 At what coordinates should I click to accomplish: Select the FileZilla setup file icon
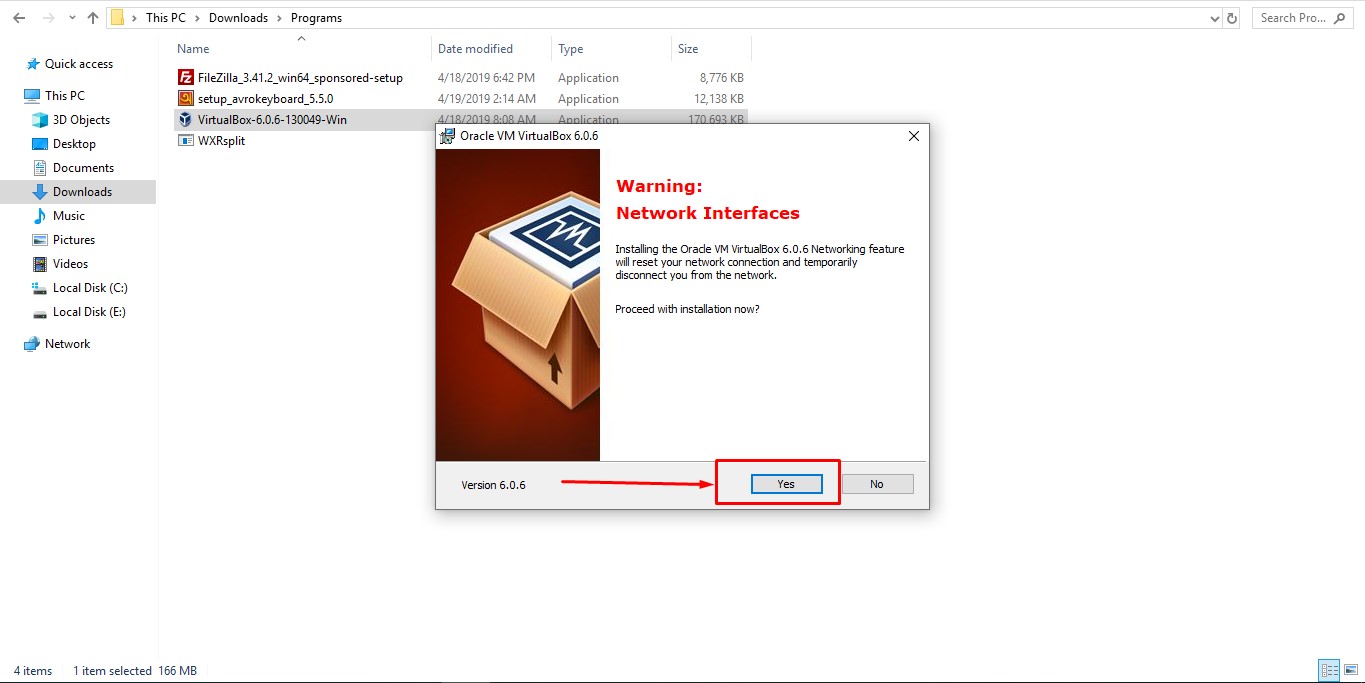[185, 77]
